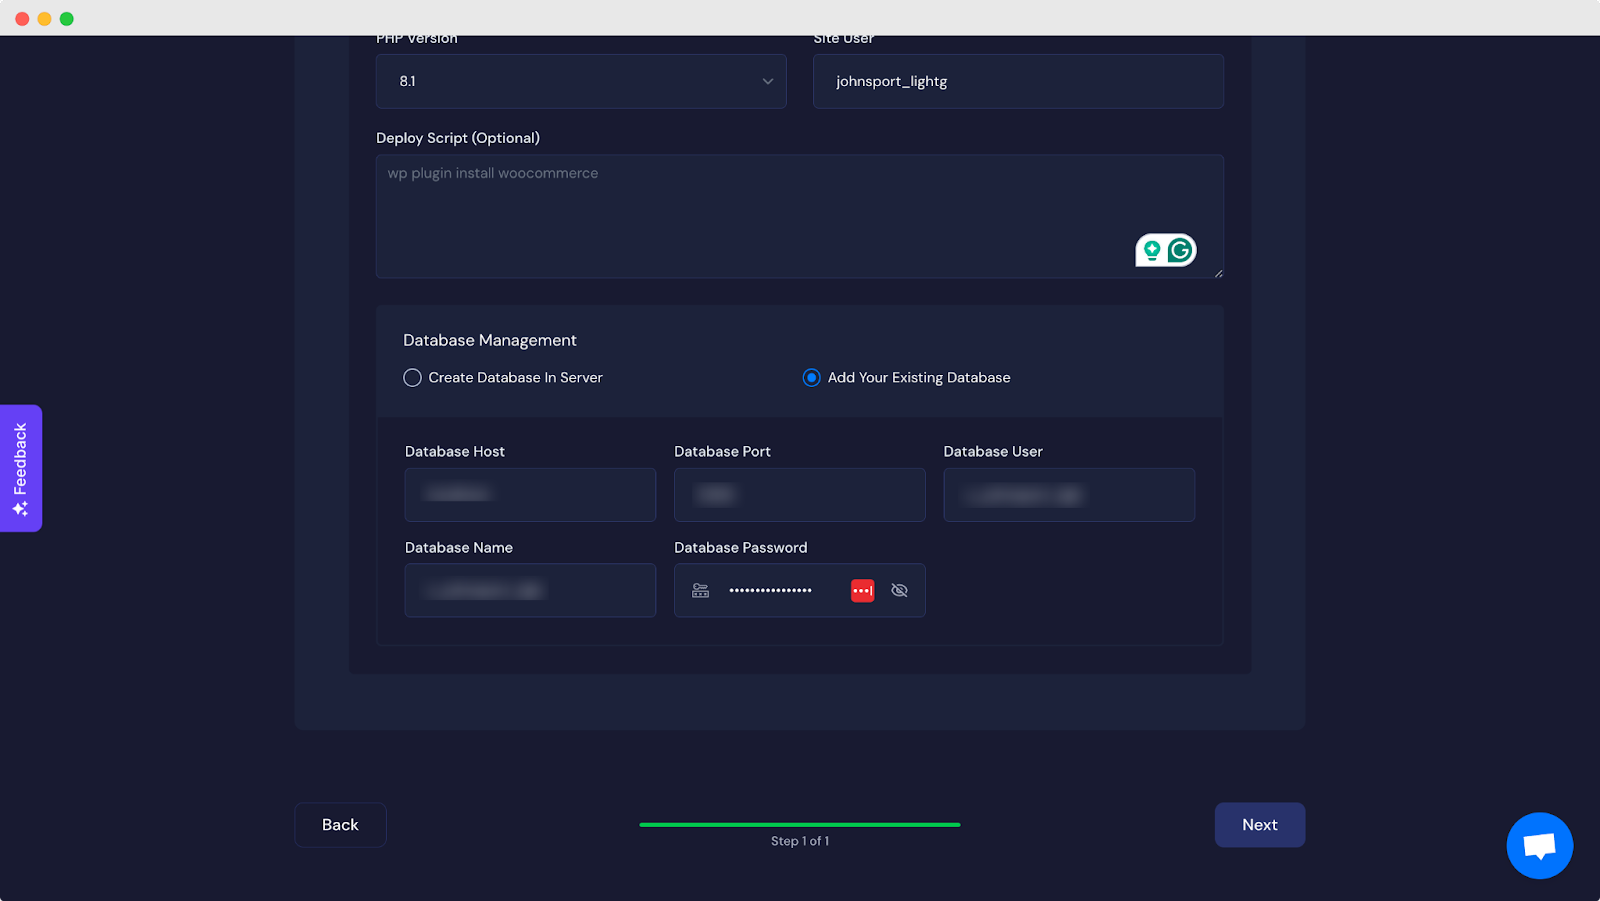
Task: Select Add Your Existing Database
Action: tap(811, 378)
